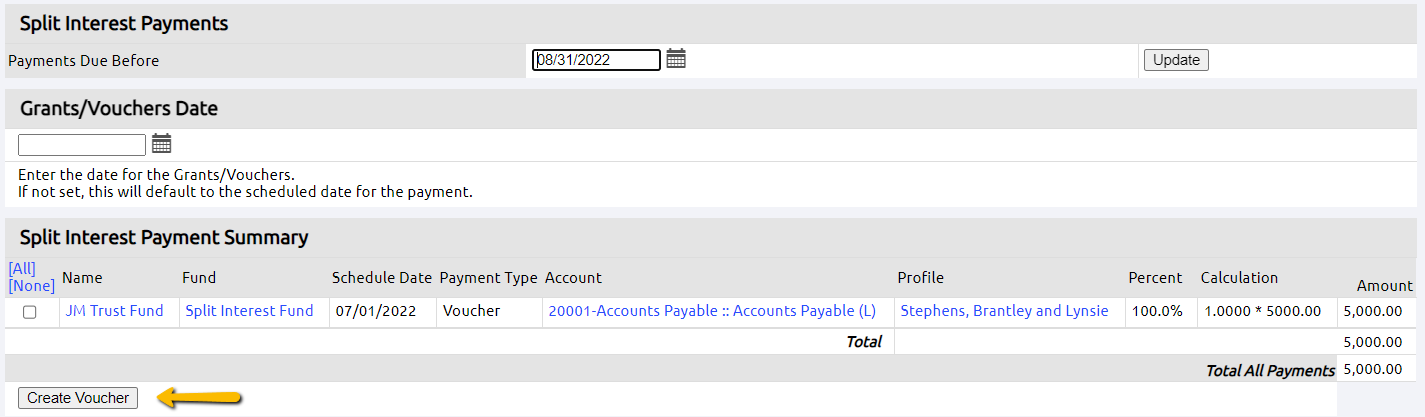Click the Schedule Date column header
The height and width of the screenshot is (417, 1425).
pos(382,278)
